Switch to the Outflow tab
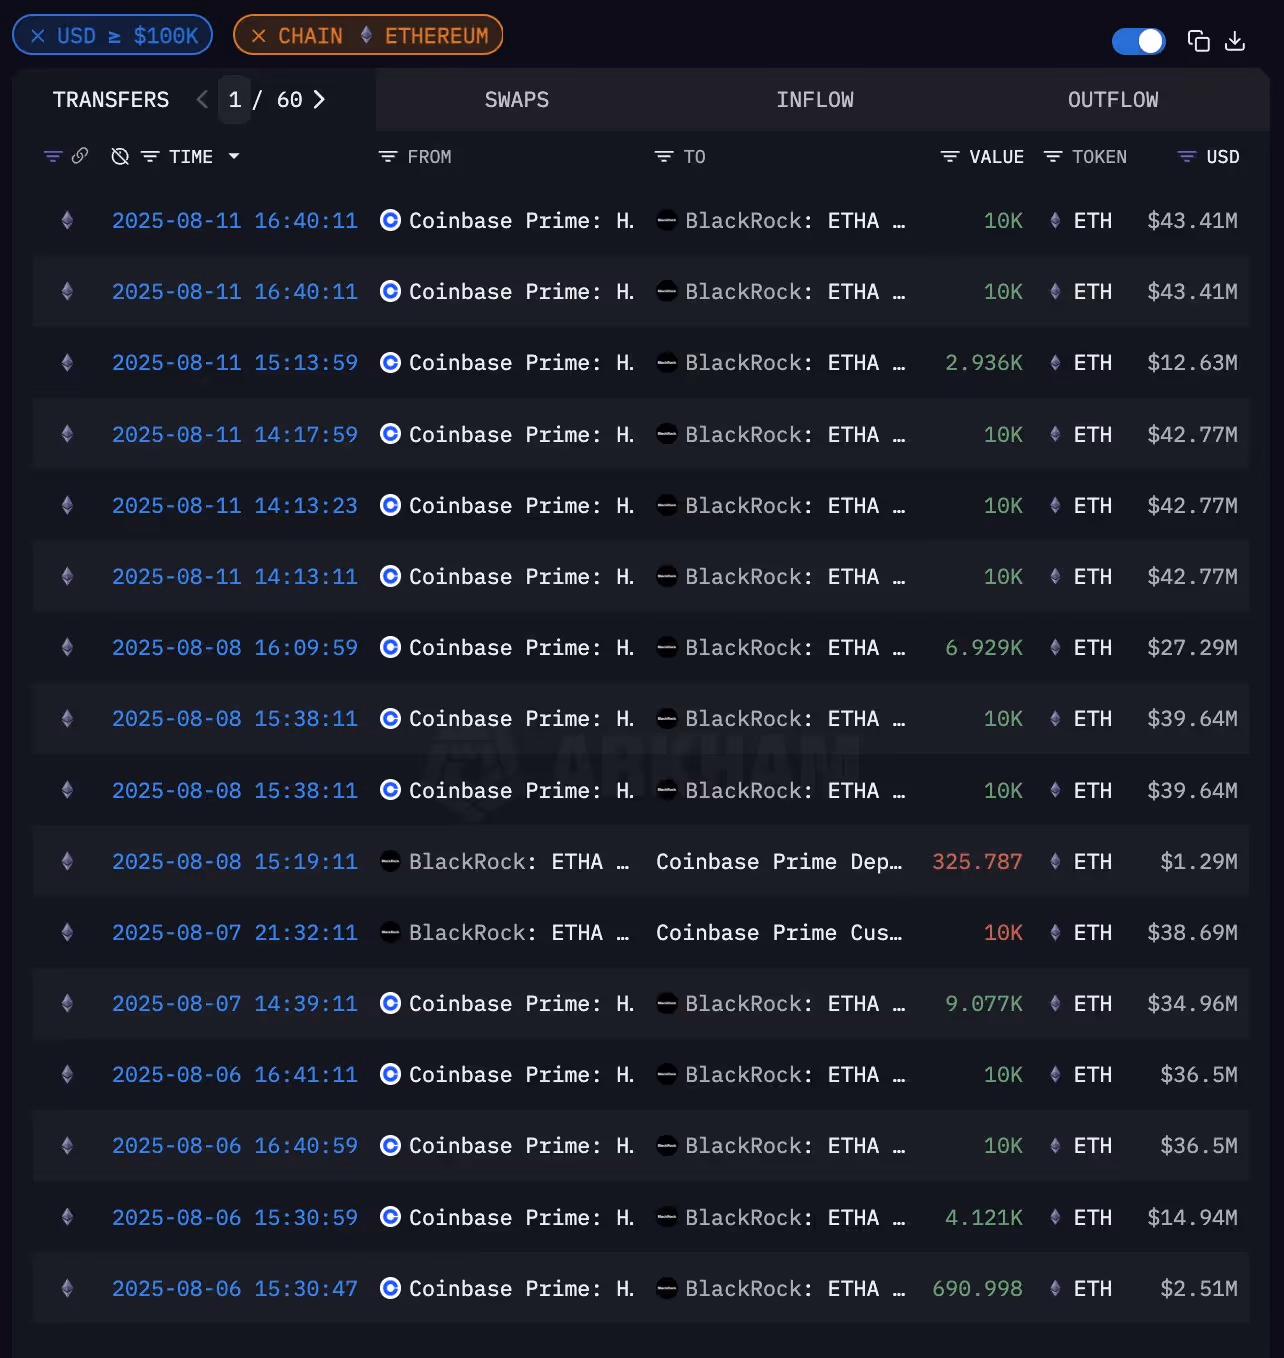 tap(1113, 100)
